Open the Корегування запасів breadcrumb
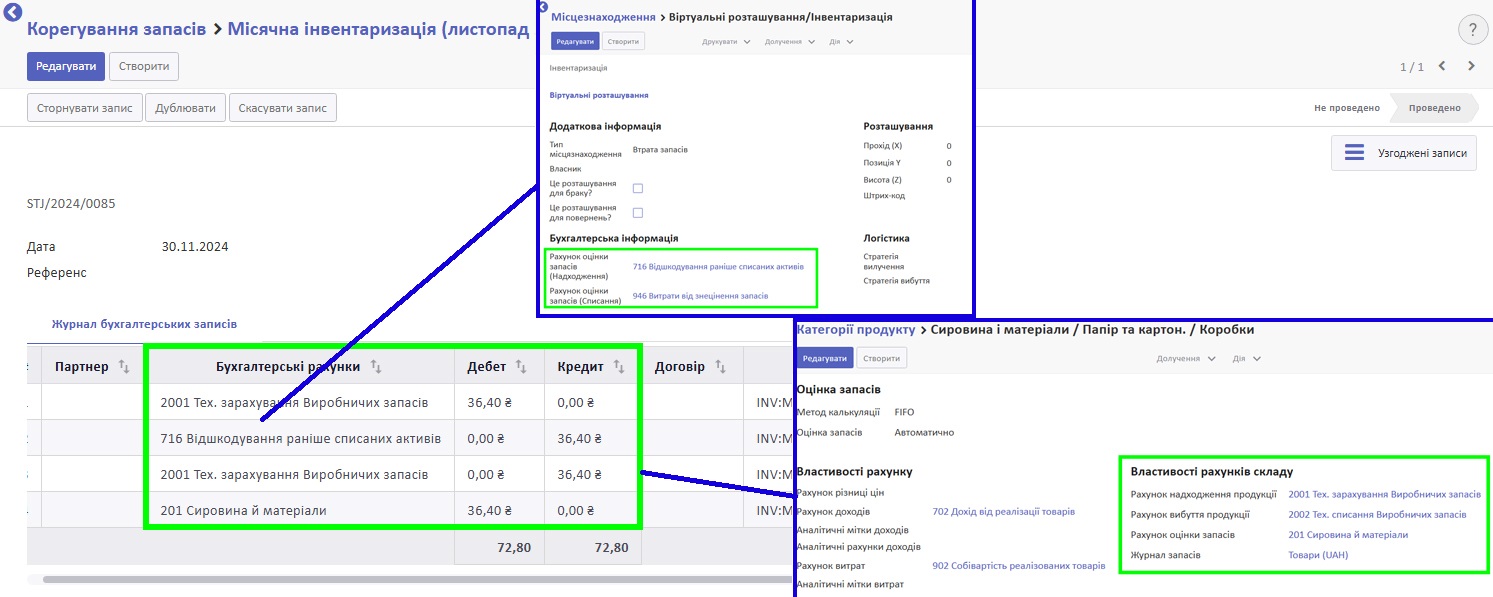1493x597 pixels. point(117,29)
